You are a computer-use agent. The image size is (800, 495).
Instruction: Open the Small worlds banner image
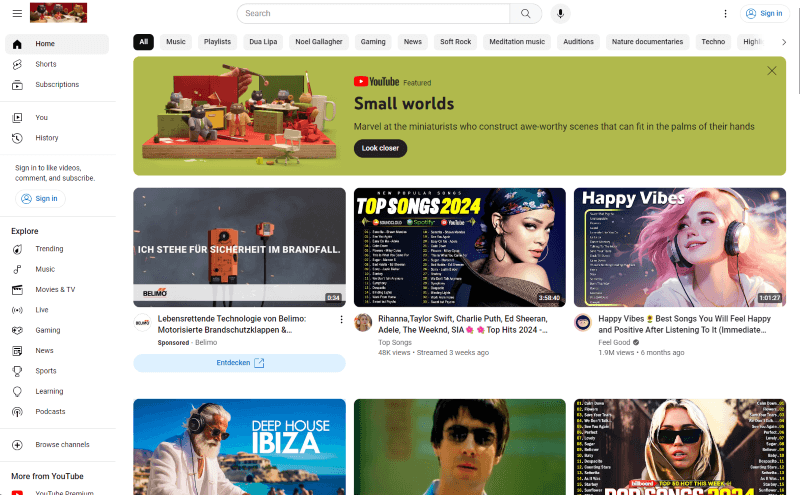point(239,115)
